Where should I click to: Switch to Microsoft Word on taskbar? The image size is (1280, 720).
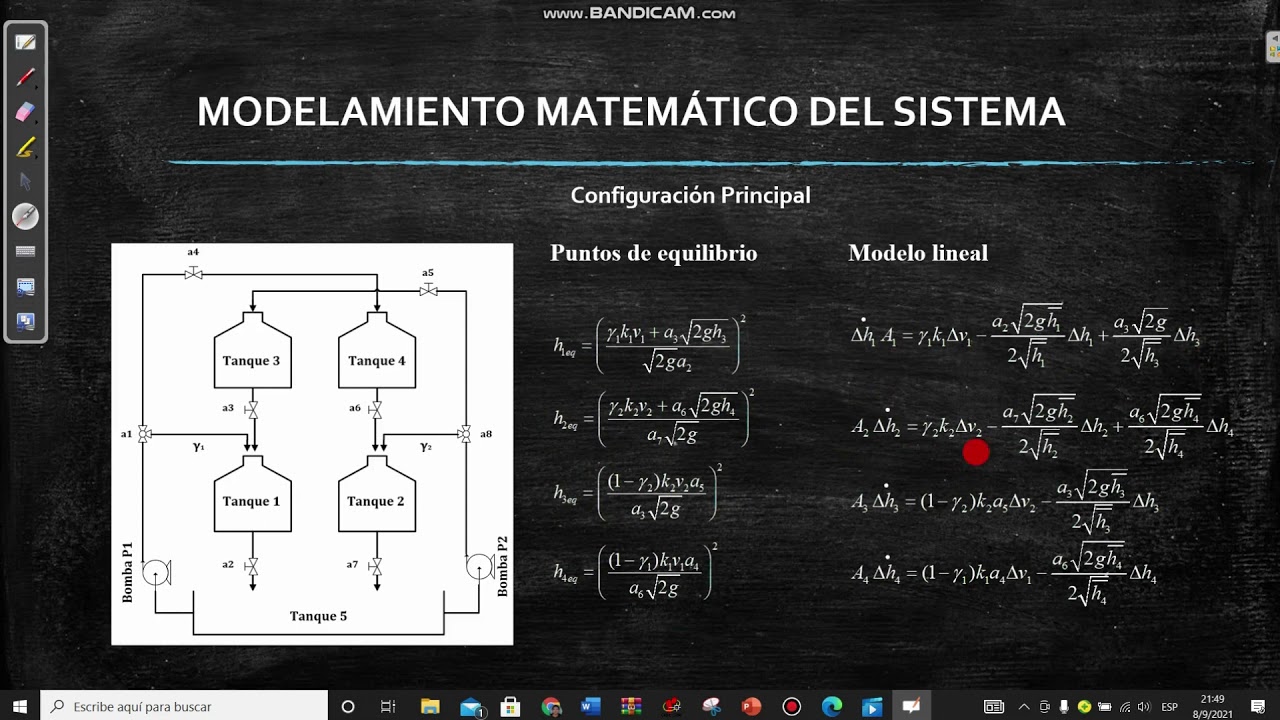[x=591, y=706]
